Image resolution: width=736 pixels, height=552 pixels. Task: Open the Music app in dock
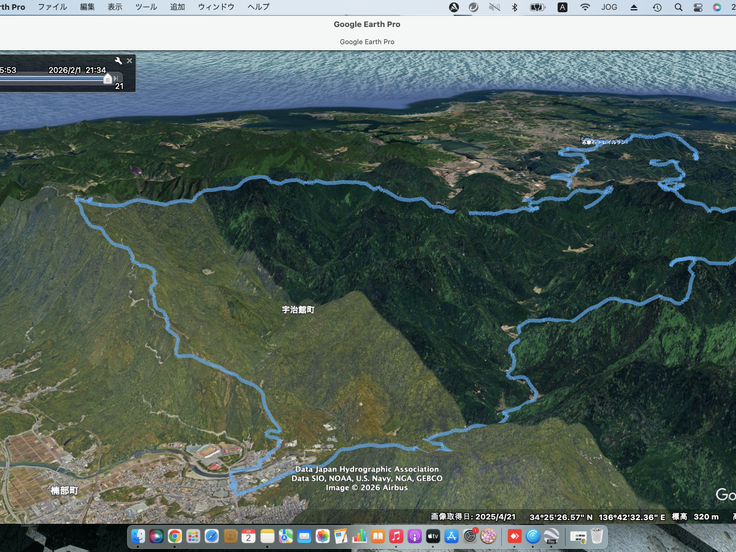(x=397, y=537)
